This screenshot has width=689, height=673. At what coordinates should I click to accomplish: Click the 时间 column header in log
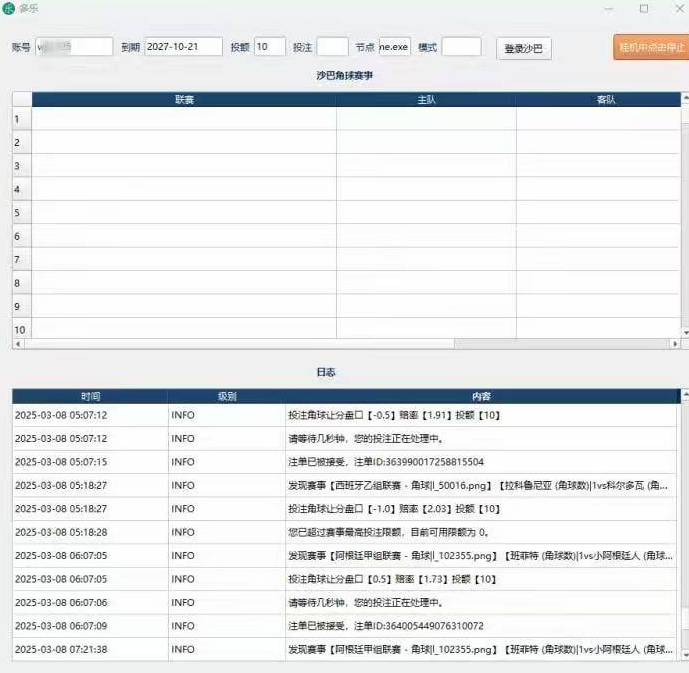pyautogui.click(x=90, y=396)
